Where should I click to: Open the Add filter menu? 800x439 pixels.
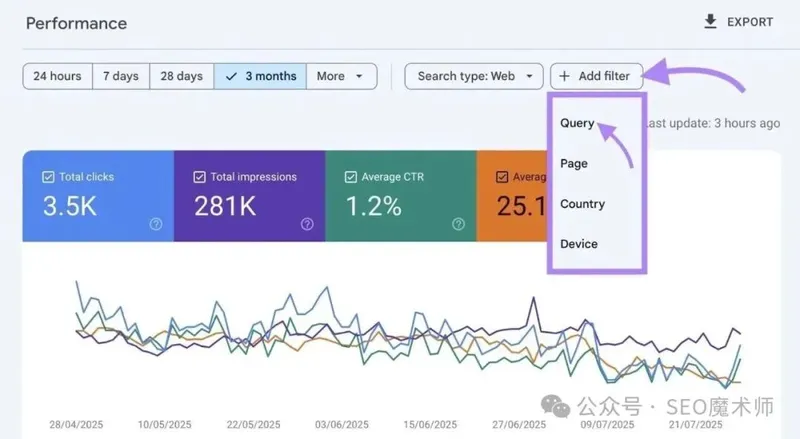(596, 76)
